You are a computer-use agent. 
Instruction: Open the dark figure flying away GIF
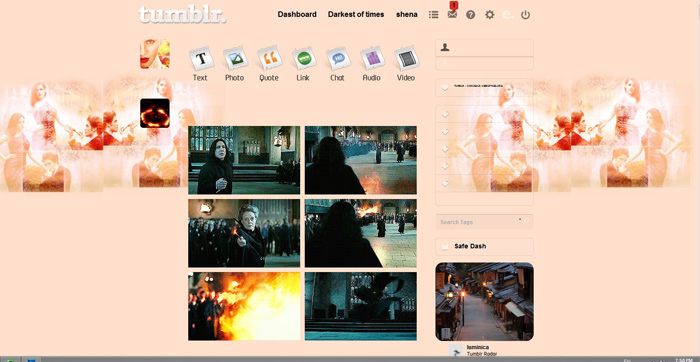coord(361,306)
